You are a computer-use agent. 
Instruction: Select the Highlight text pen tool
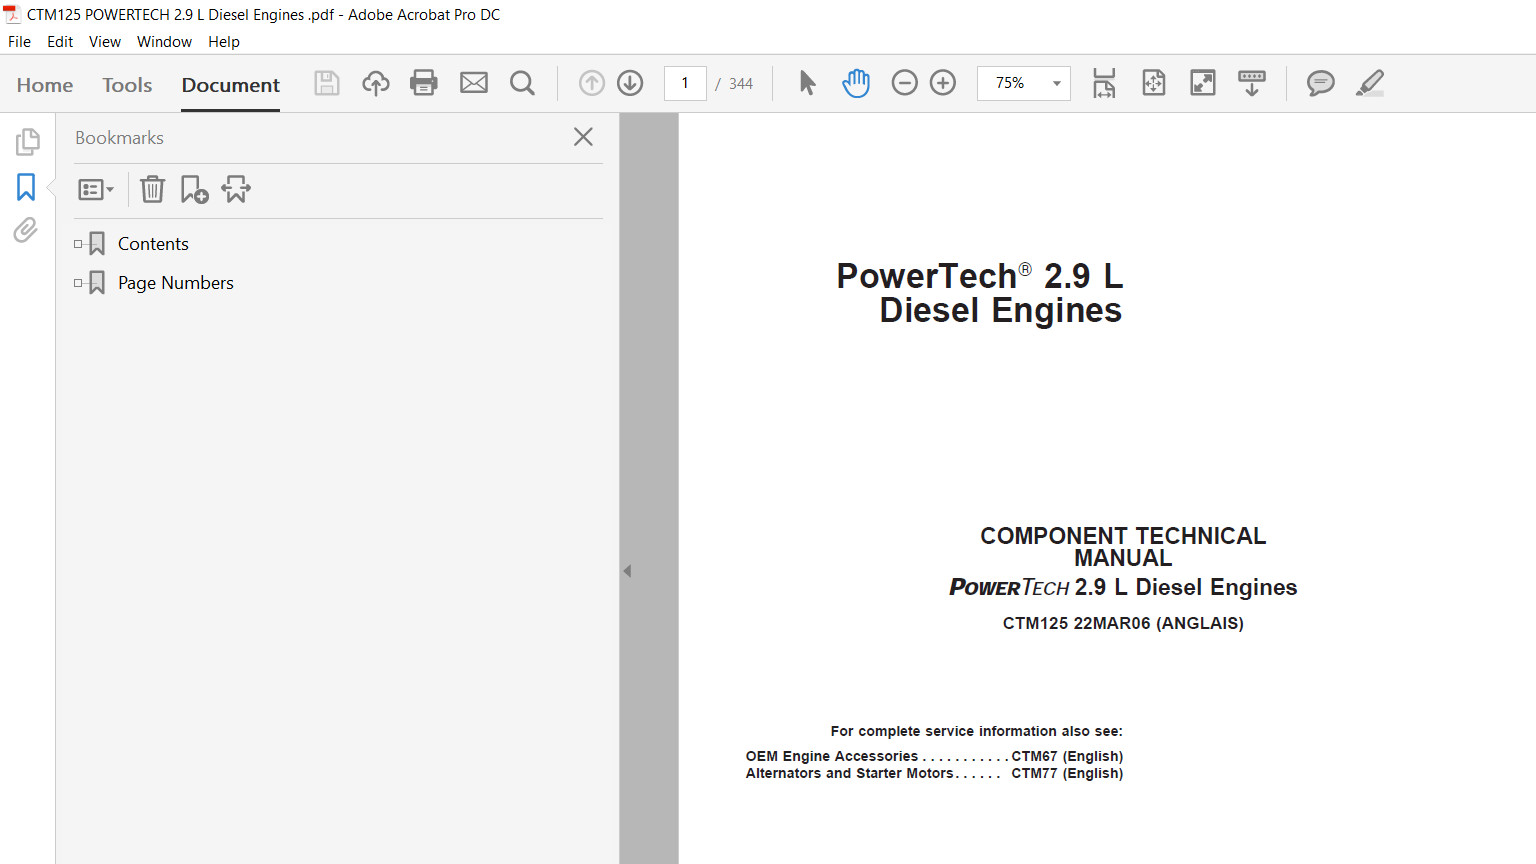[x=1370, y=83]
